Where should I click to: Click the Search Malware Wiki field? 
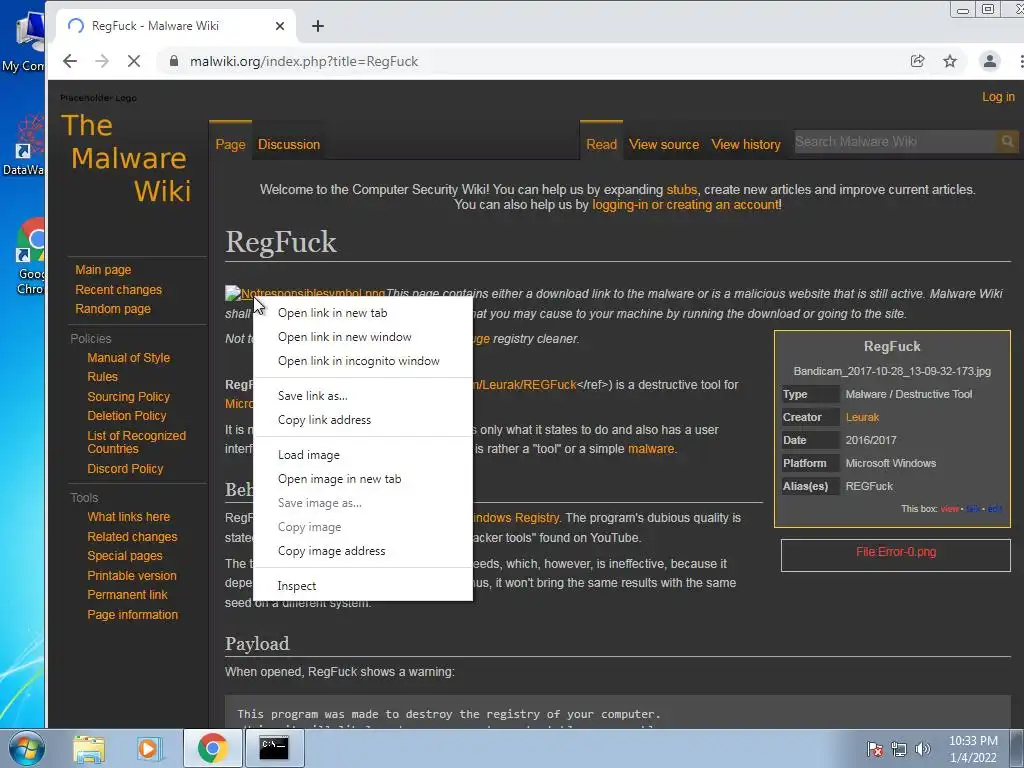[895, 142]
